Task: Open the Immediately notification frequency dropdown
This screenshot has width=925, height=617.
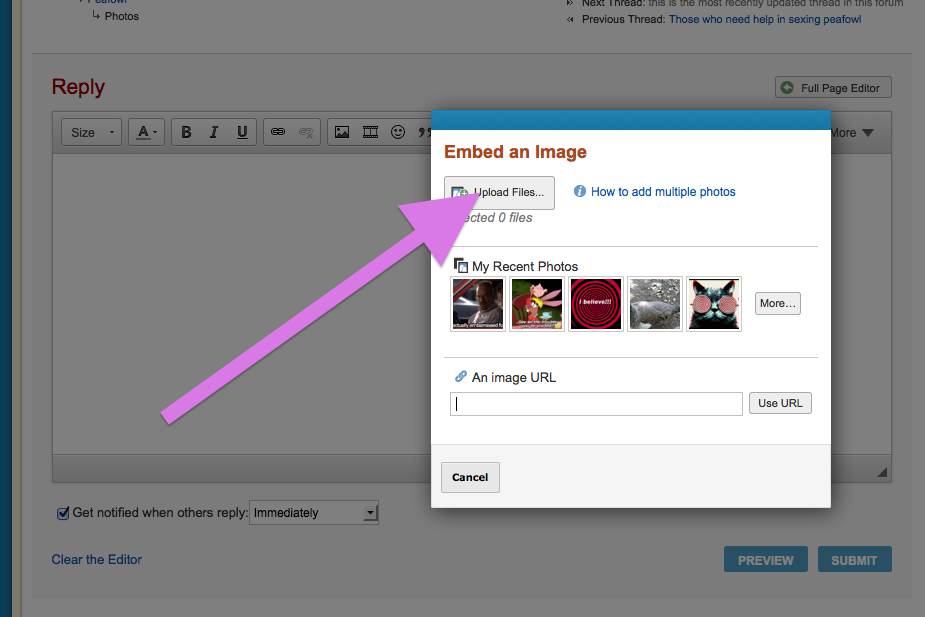Action: click(314, 513)
